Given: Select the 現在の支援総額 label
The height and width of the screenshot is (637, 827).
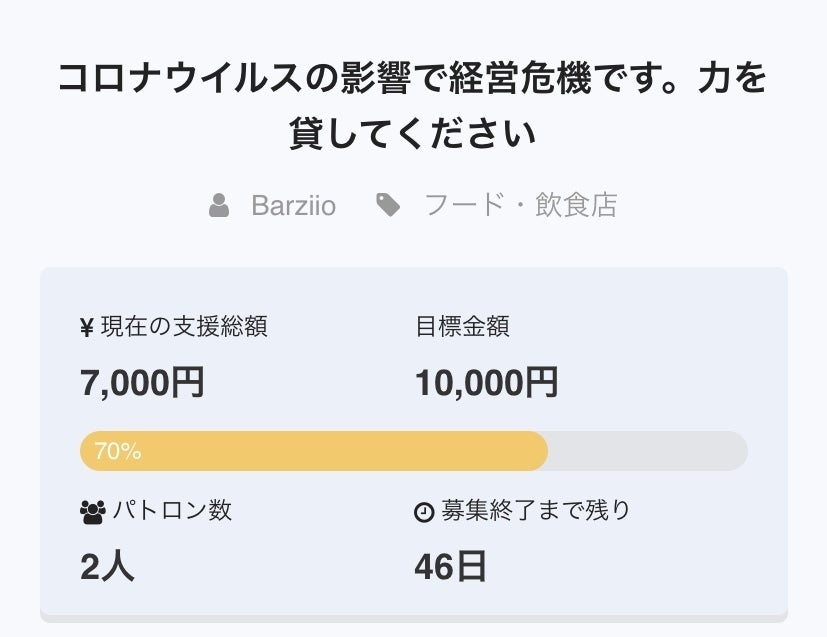Looking at the screenshot, I should (184, 327).
